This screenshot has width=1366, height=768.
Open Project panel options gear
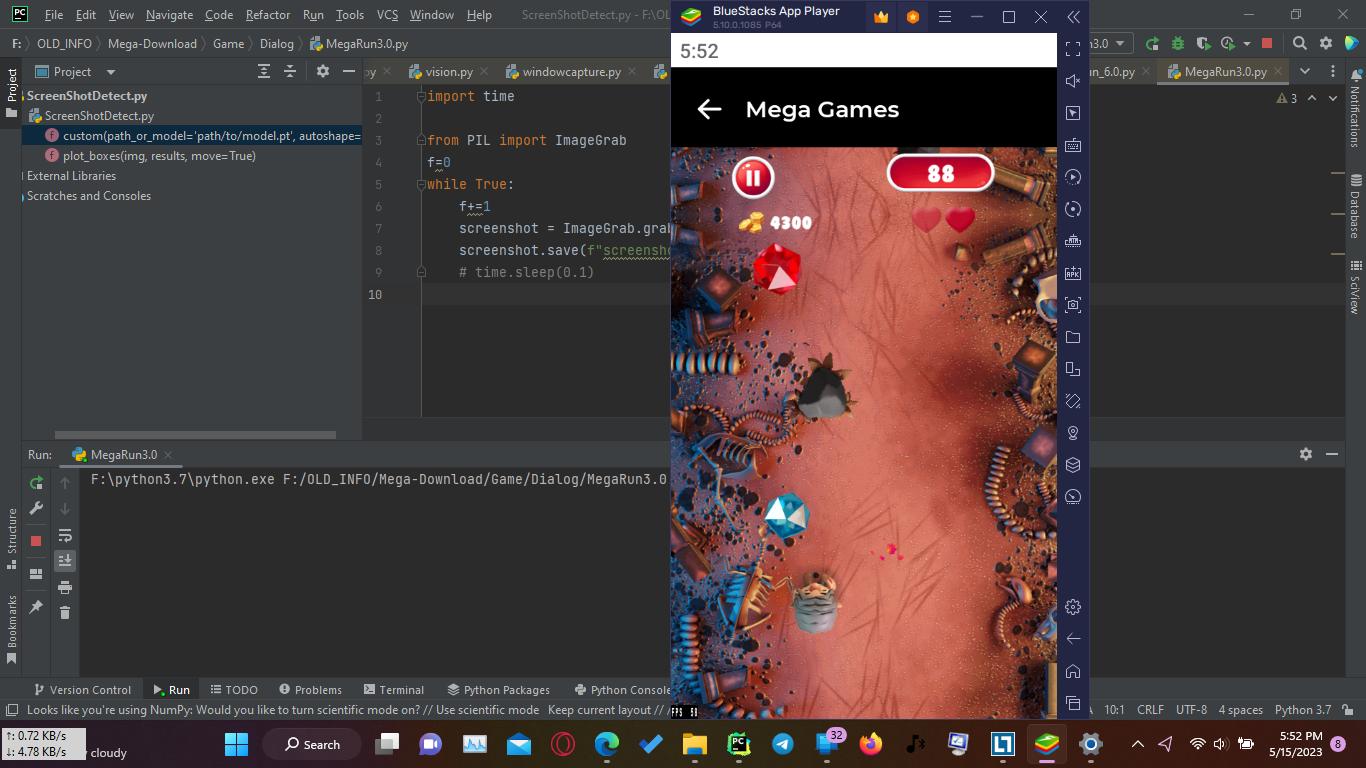tap(322, 71)
